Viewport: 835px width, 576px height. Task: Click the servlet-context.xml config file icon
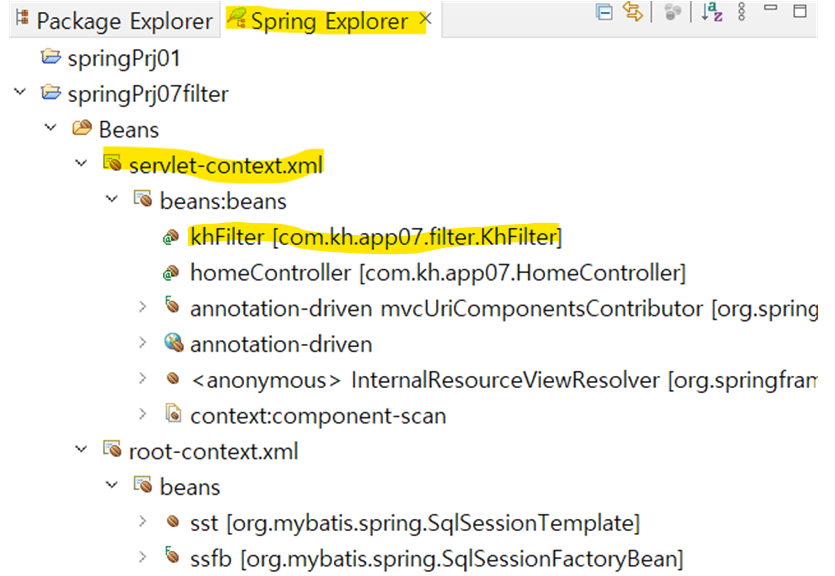[112, 162]
